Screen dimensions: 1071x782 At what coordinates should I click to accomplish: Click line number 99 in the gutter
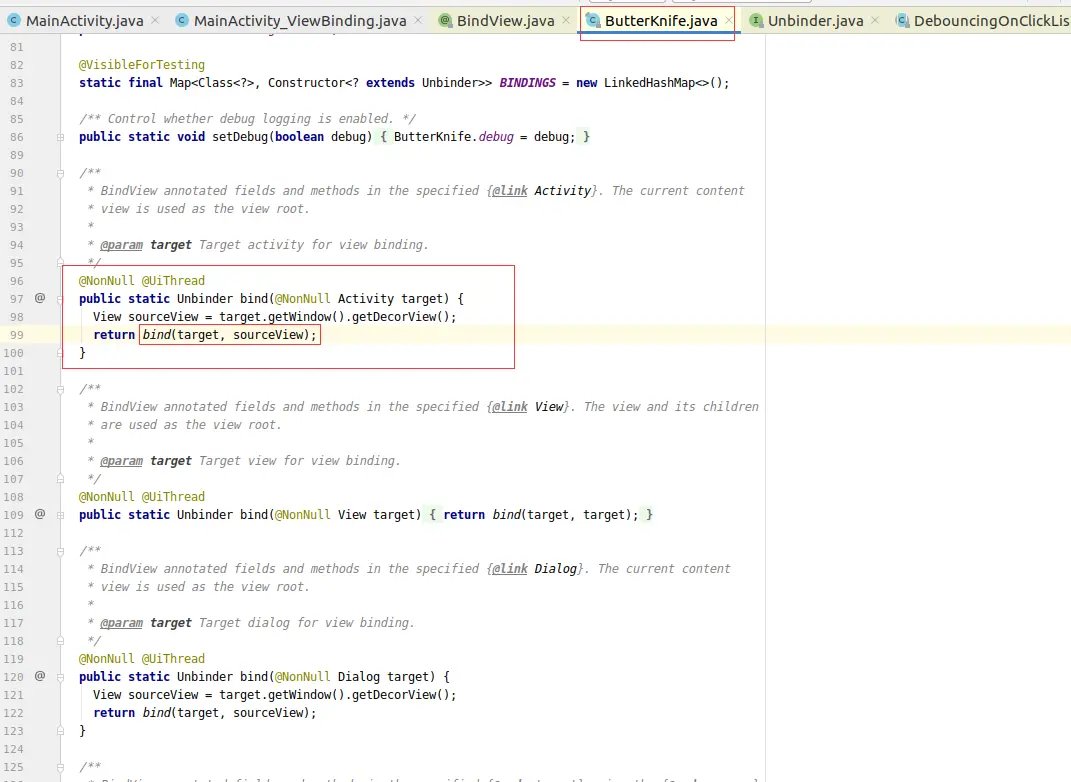pyautogui.click(x=16, y=335)
